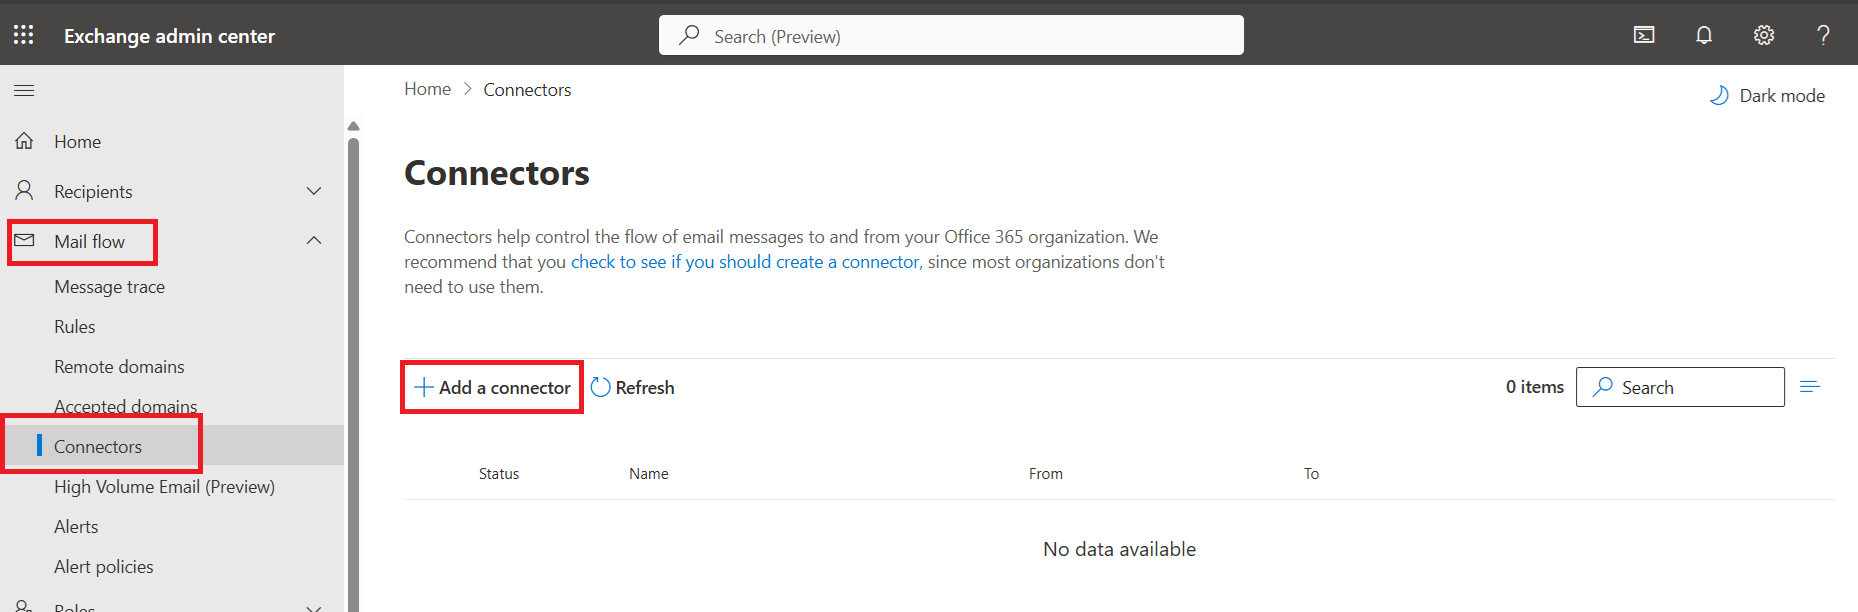Toggle Dark mode
The height and width of the screenshot is (612, 1858).
coord(1767,95)
